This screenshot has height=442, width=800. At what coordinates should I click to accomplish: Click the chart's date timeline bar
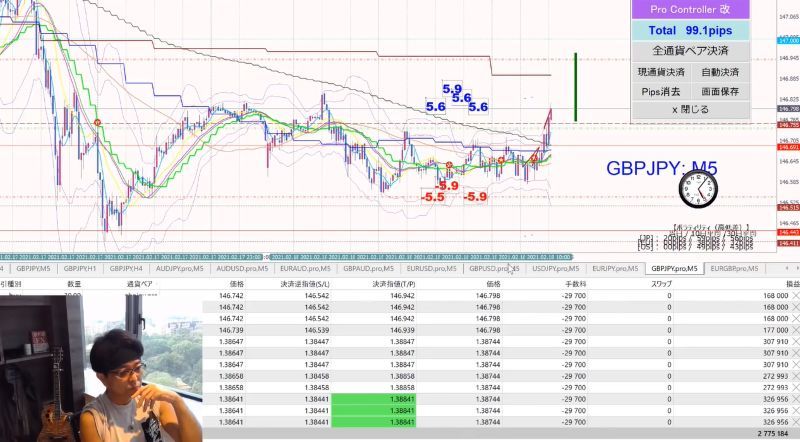click(286, 257)
